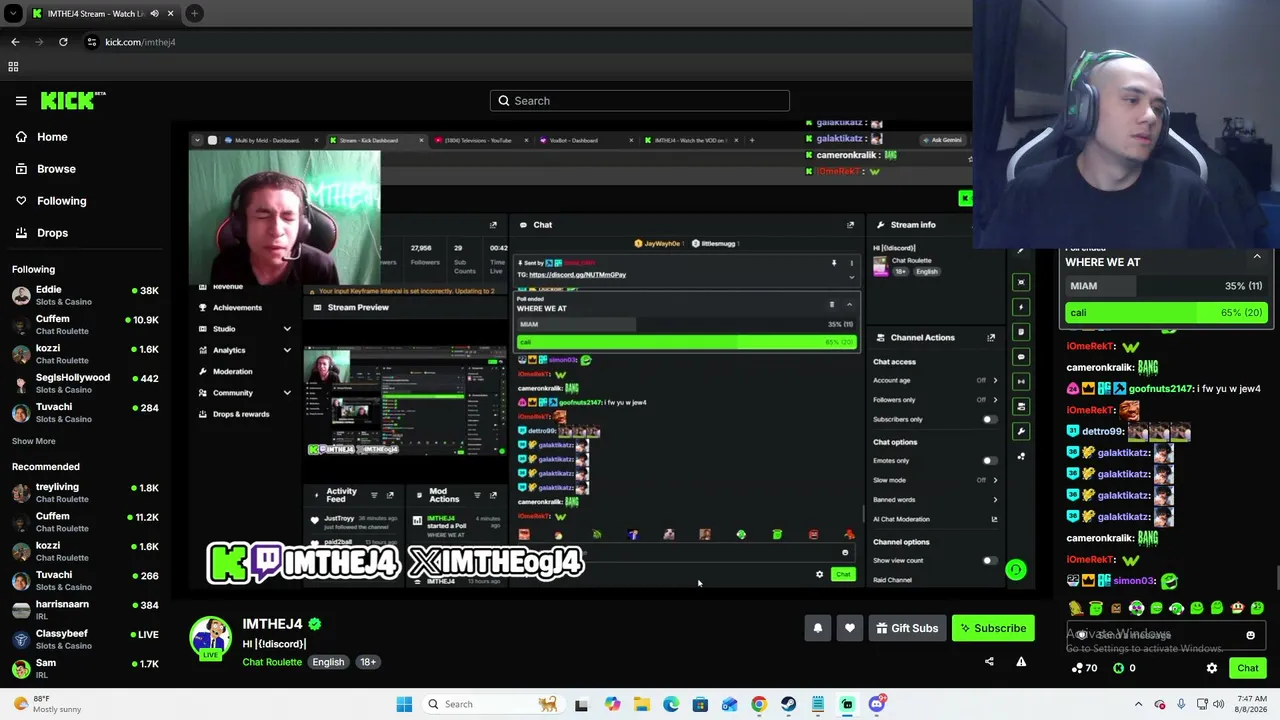Open the emoji picker in message box
1280x720 pixels.
[x=1250, y=635]
